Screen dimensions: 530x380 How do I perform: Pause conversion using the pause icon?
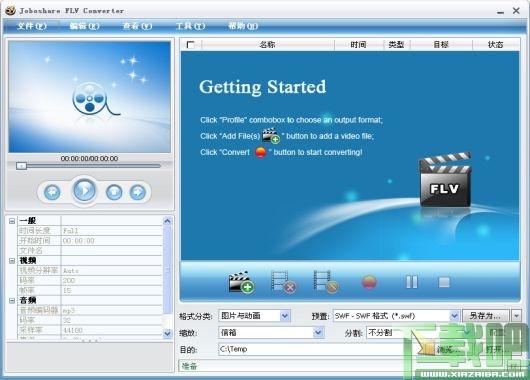(x=412, y=282)
